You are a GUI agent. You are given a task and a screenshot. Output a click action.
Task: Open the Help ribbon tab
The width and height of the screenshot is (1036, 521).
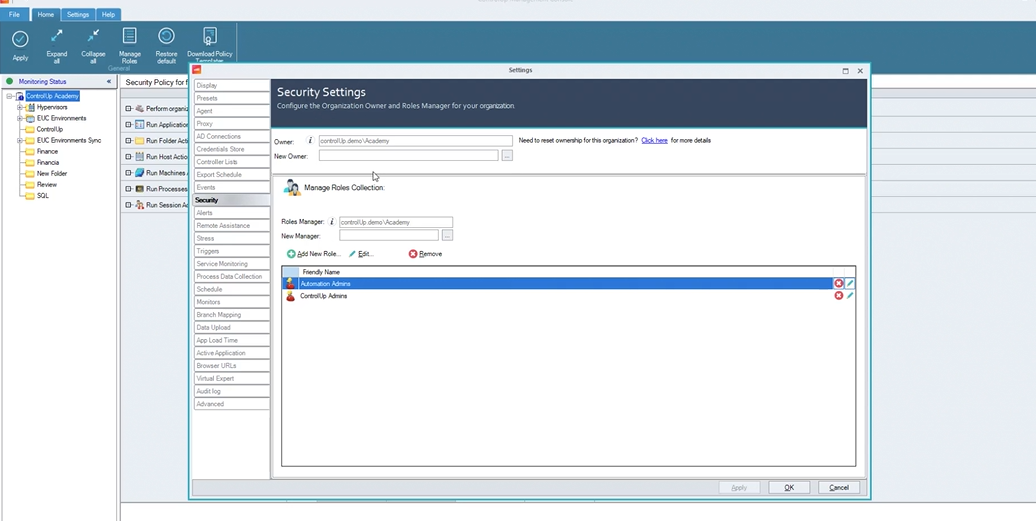pyautogui.click(x=108, y=15)
